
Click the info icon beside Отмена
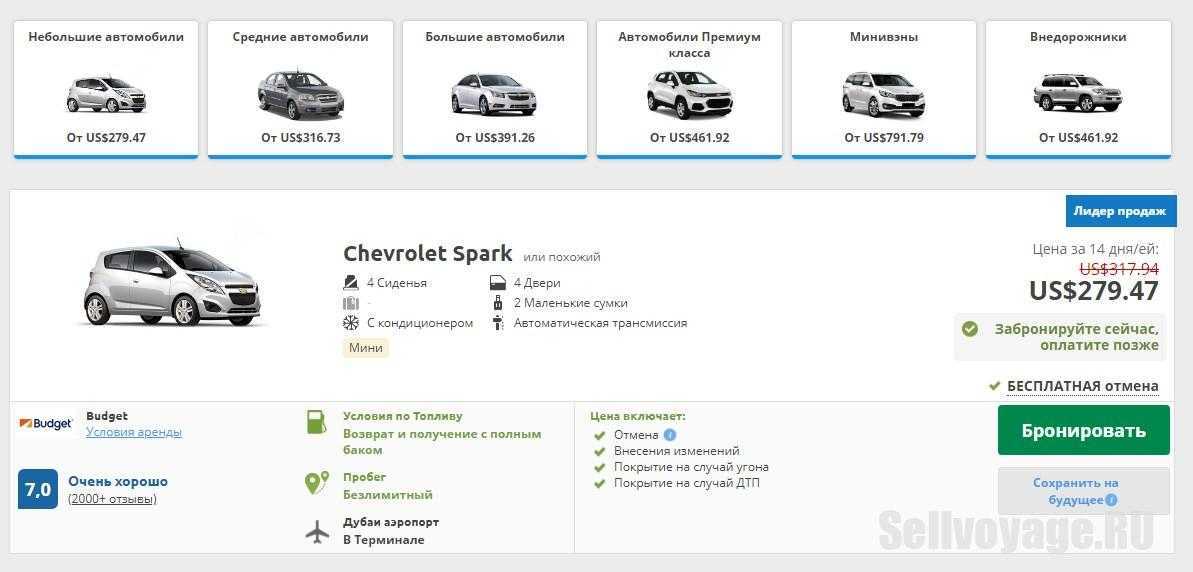pyautogui.click(x=670, y=435)
